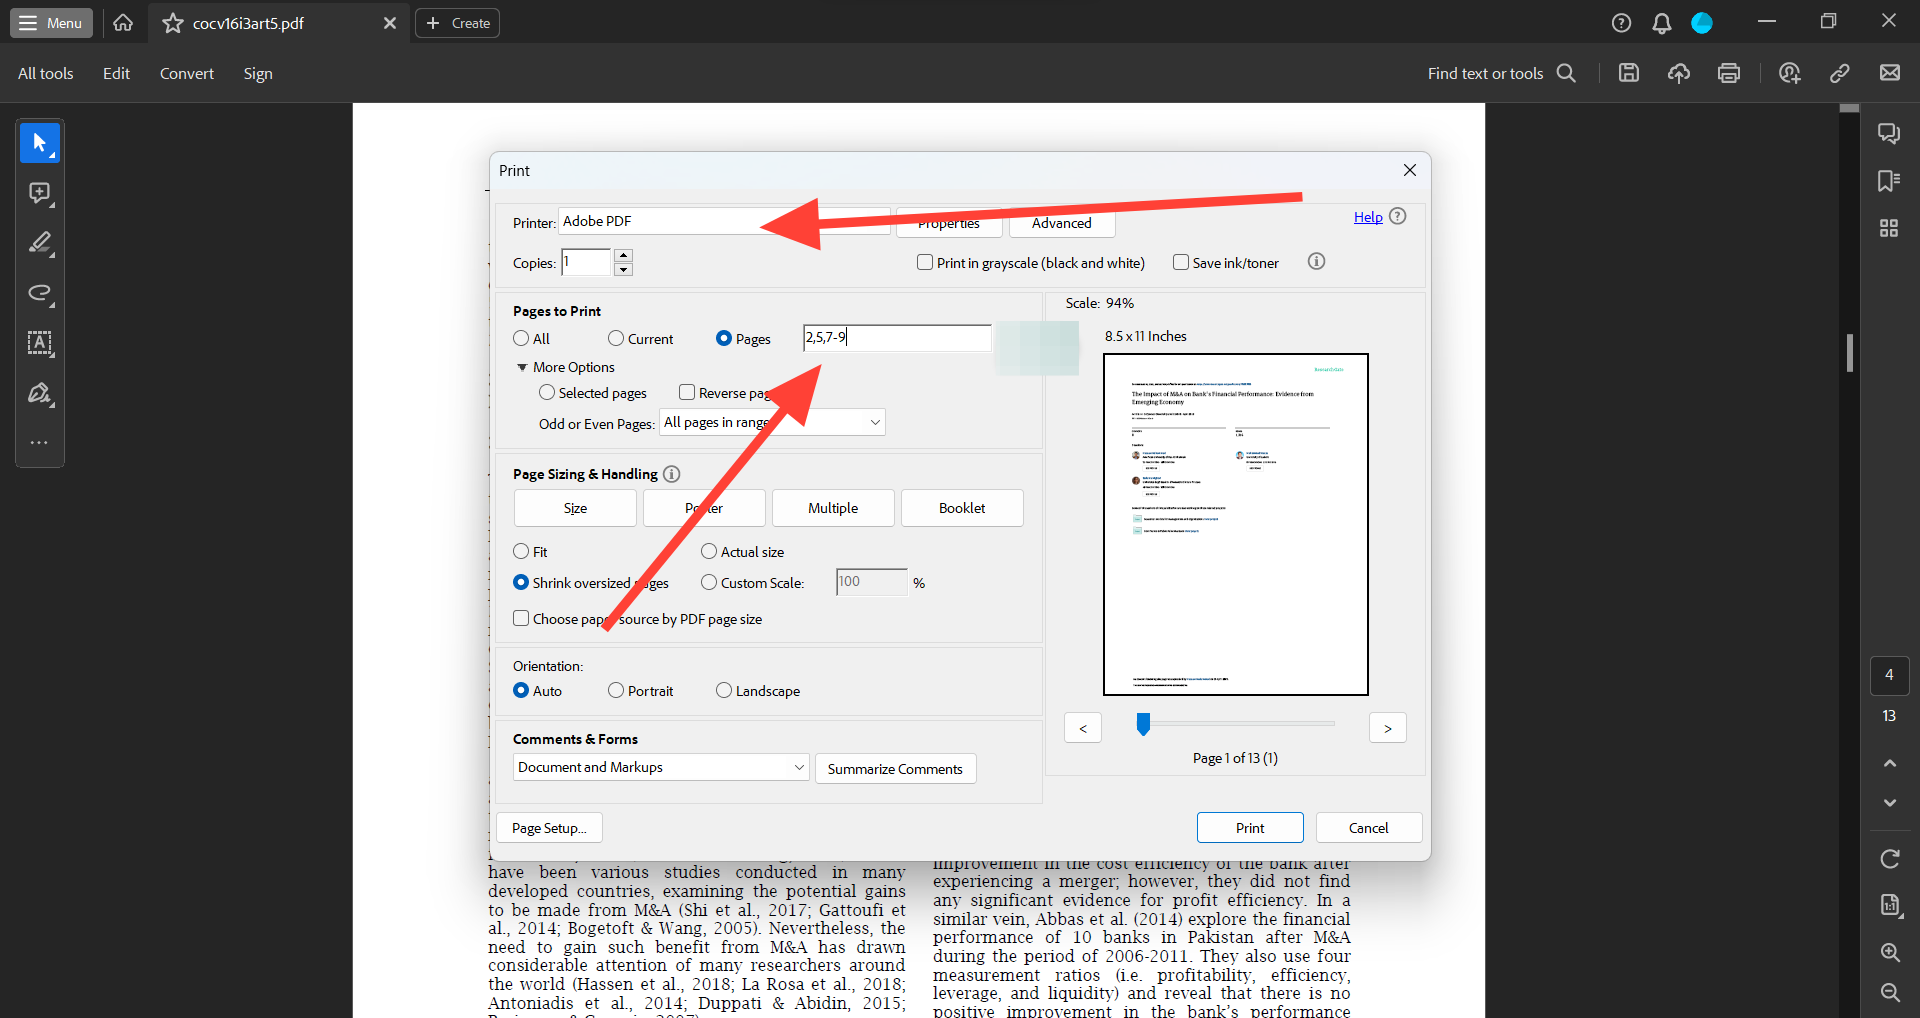Open the Fill & Sign tool
The height and width of the screenshot is (1018, 1920).
pyautogui.click(x=39, y=394)
